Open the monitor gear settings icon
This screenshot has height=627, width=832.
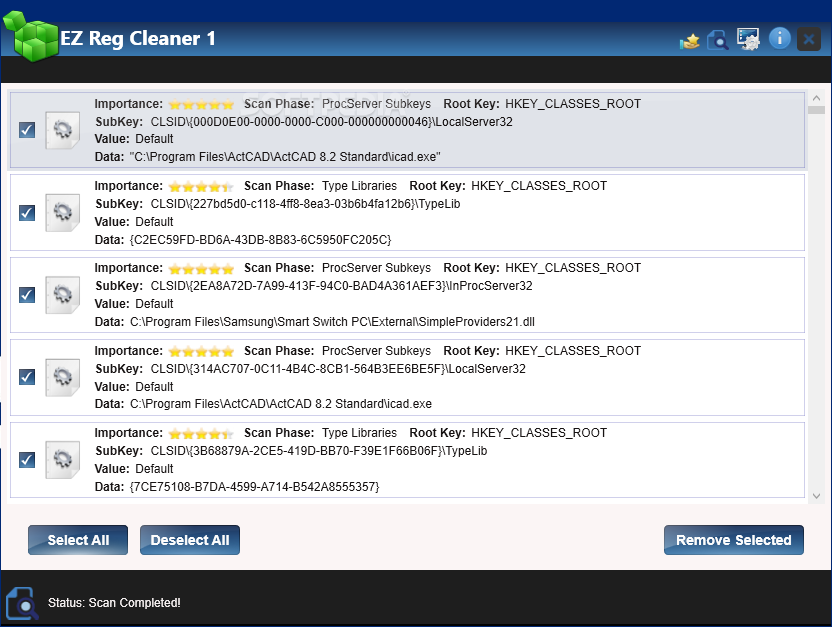(748, 39)
